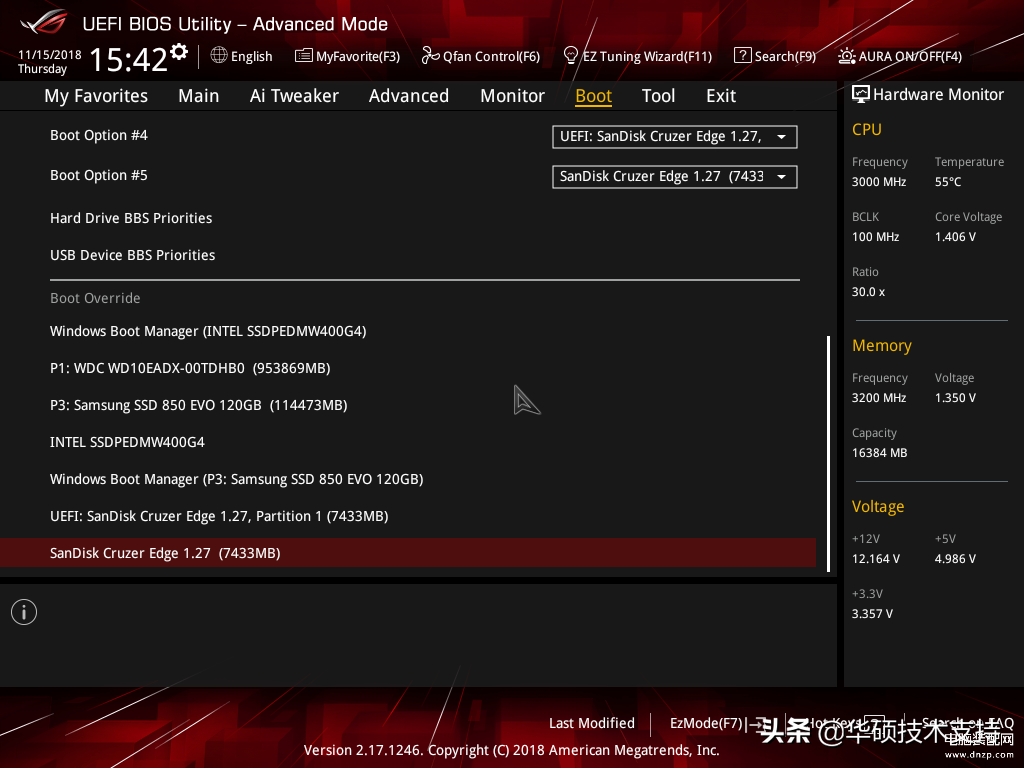Boot from Windows Boot Manager (INTEL SSDPEDMW400G4)
This screenshot has width=1024, height=768.
point(208,331)
